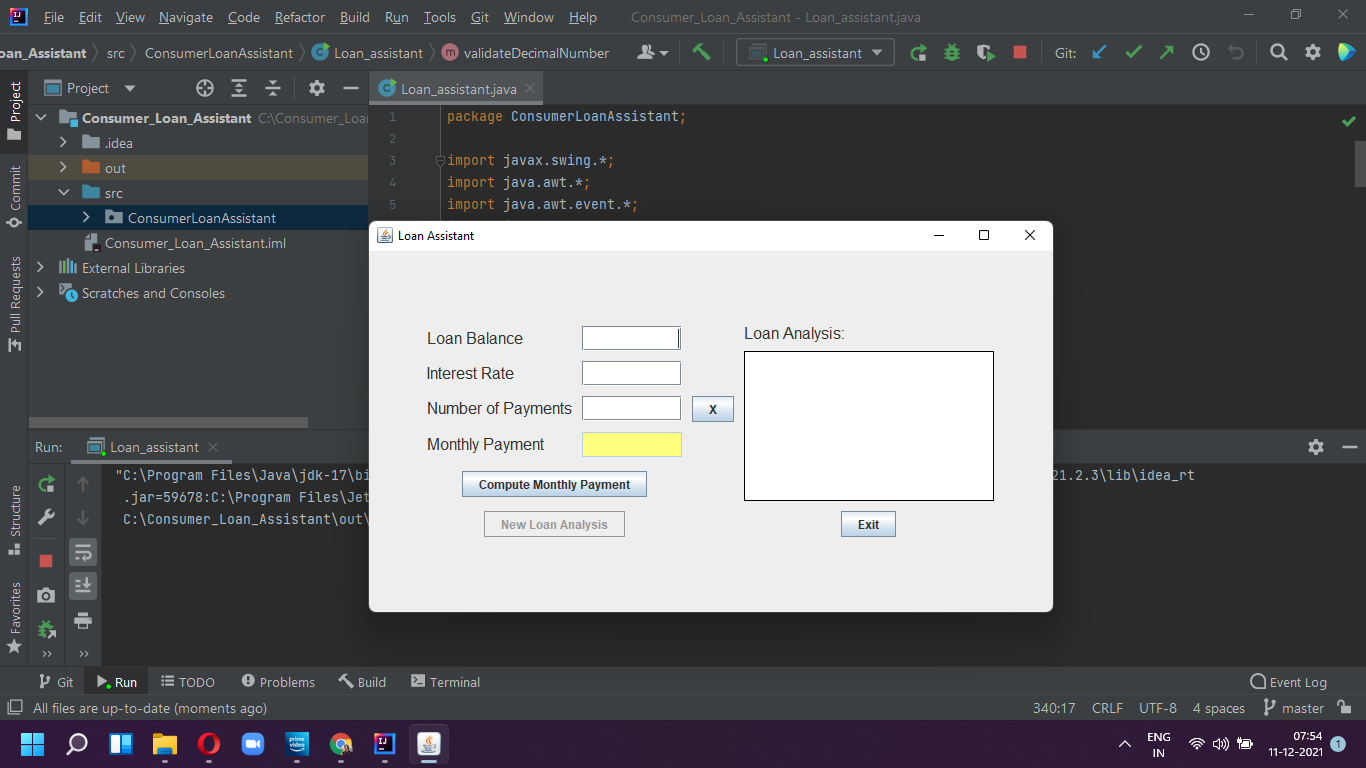Toggle soft-wrap in the console output
The width and height of the screenshot is (1366, 768).
(x=83, y=551)
